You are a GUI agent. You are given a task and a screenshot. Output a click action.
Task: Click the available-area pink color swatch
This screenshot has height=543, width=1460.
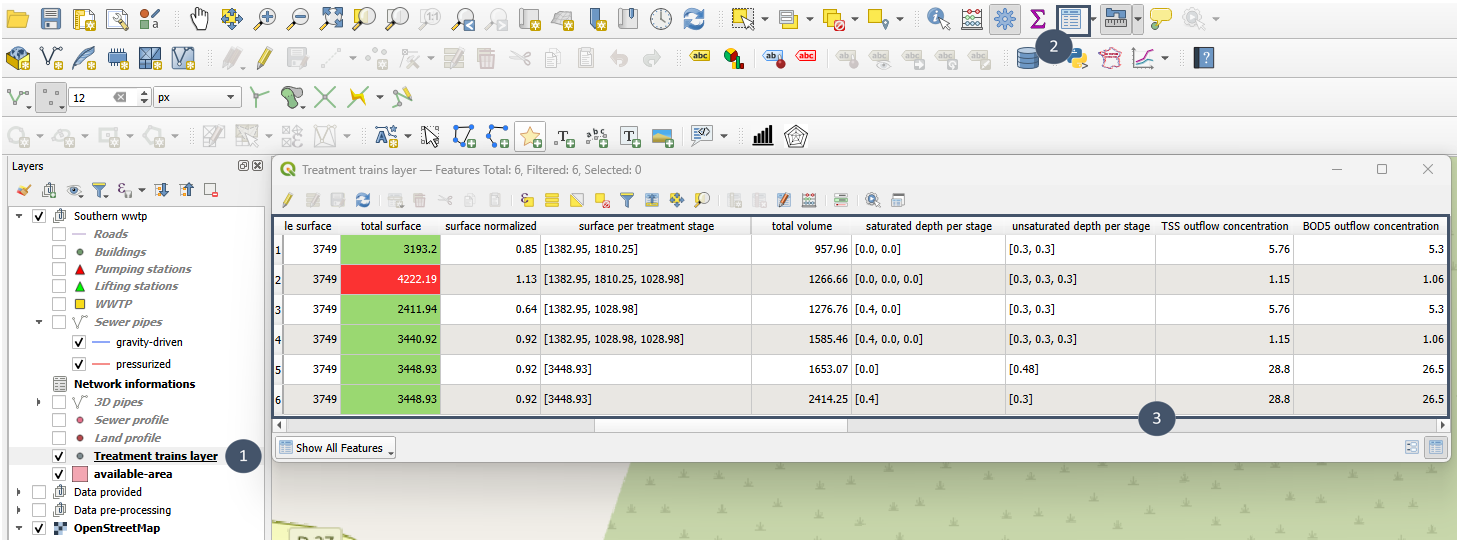(x=79, y=473)
